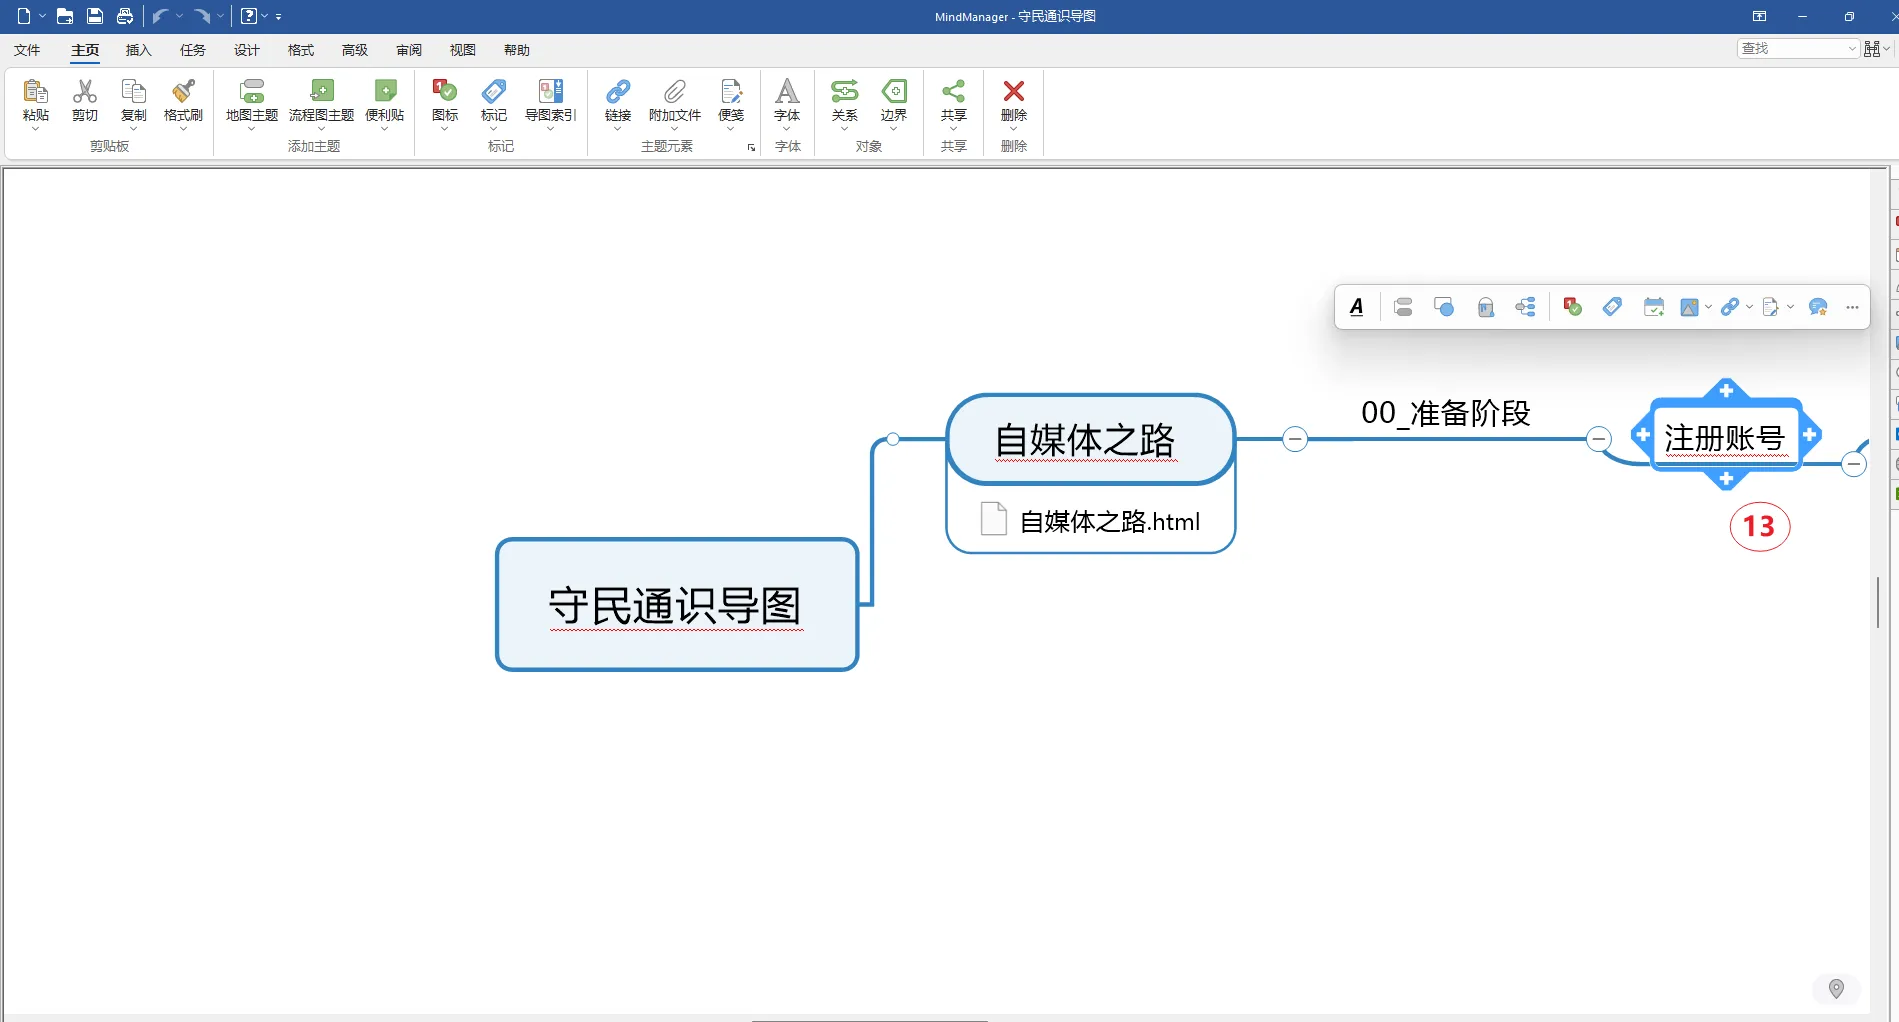The image size is (1899, 1022).
Task: Click the Copy (复制) icon
Action: 133,92
